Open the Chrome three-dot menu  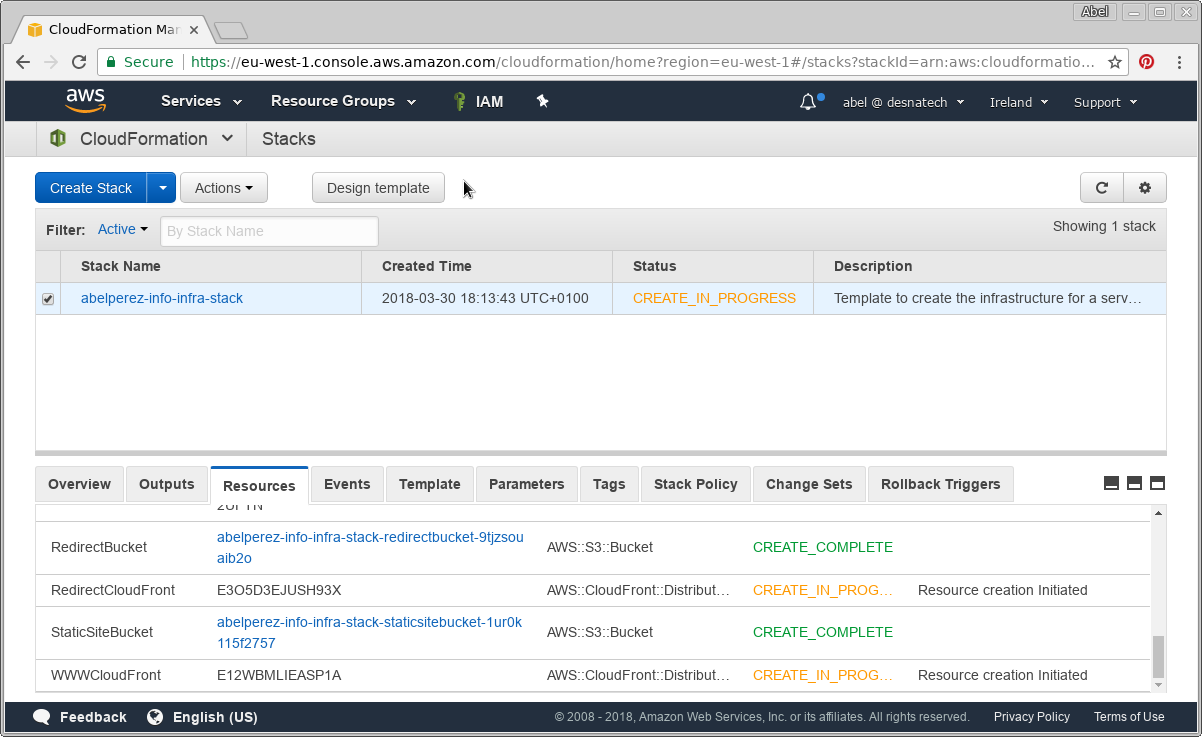1179,62
